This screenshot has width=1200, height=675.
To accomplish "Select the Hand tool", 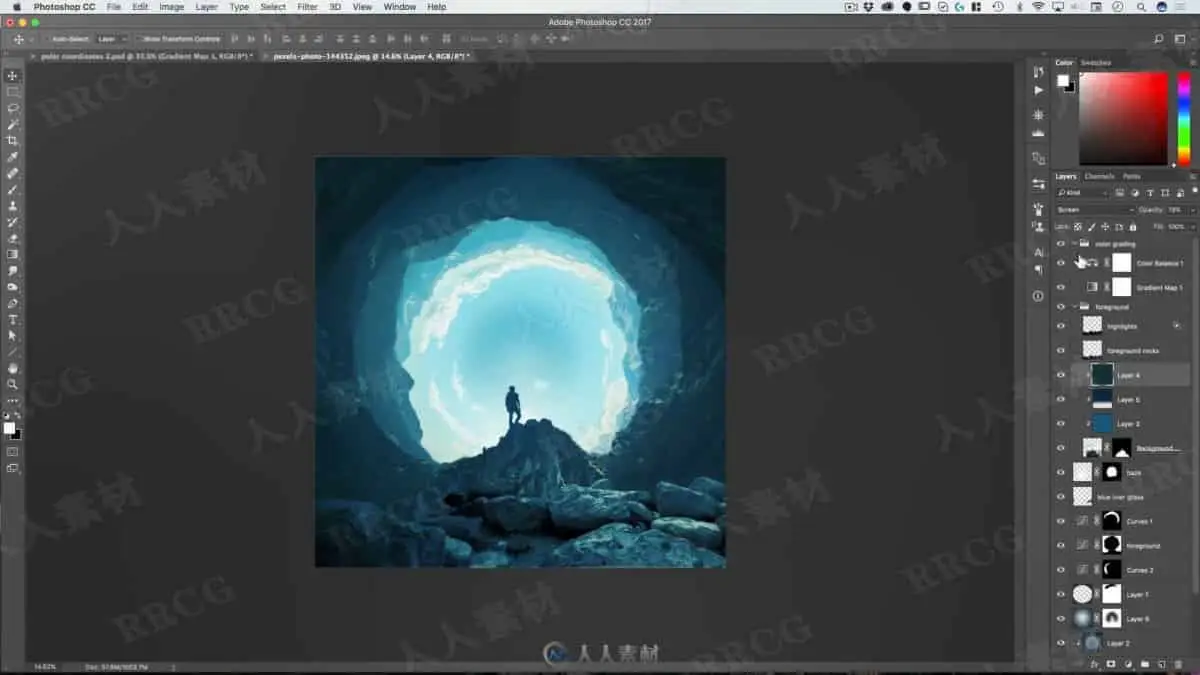I will click(13, 368).
